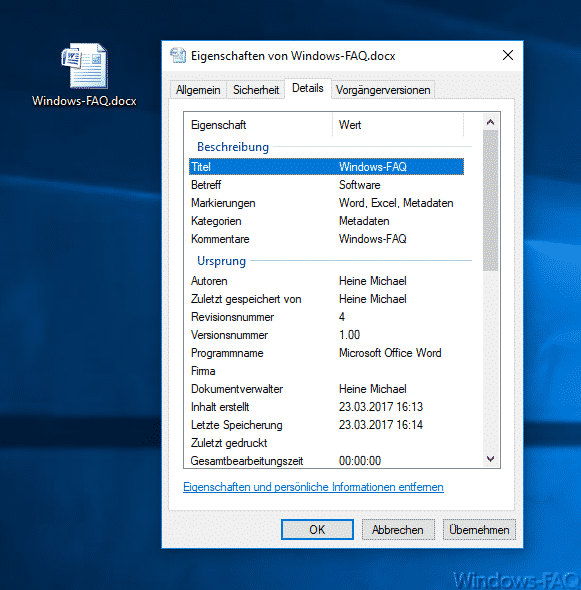Select the Kategorien row
Image resolution: width=581 pixels, height=590 pixels.
pyautogui.click(x=326, y=221)
